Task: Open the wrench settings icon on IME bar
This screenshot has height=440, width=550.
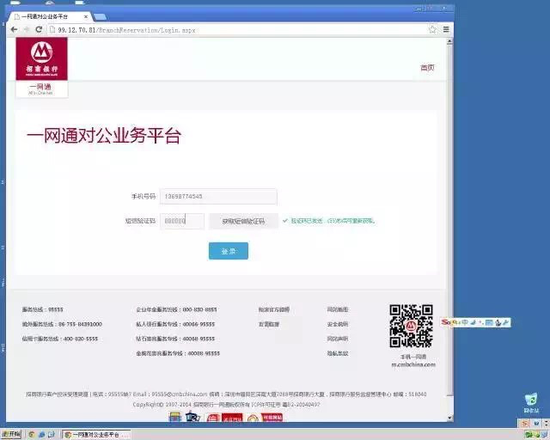Action: coord(505,322)
